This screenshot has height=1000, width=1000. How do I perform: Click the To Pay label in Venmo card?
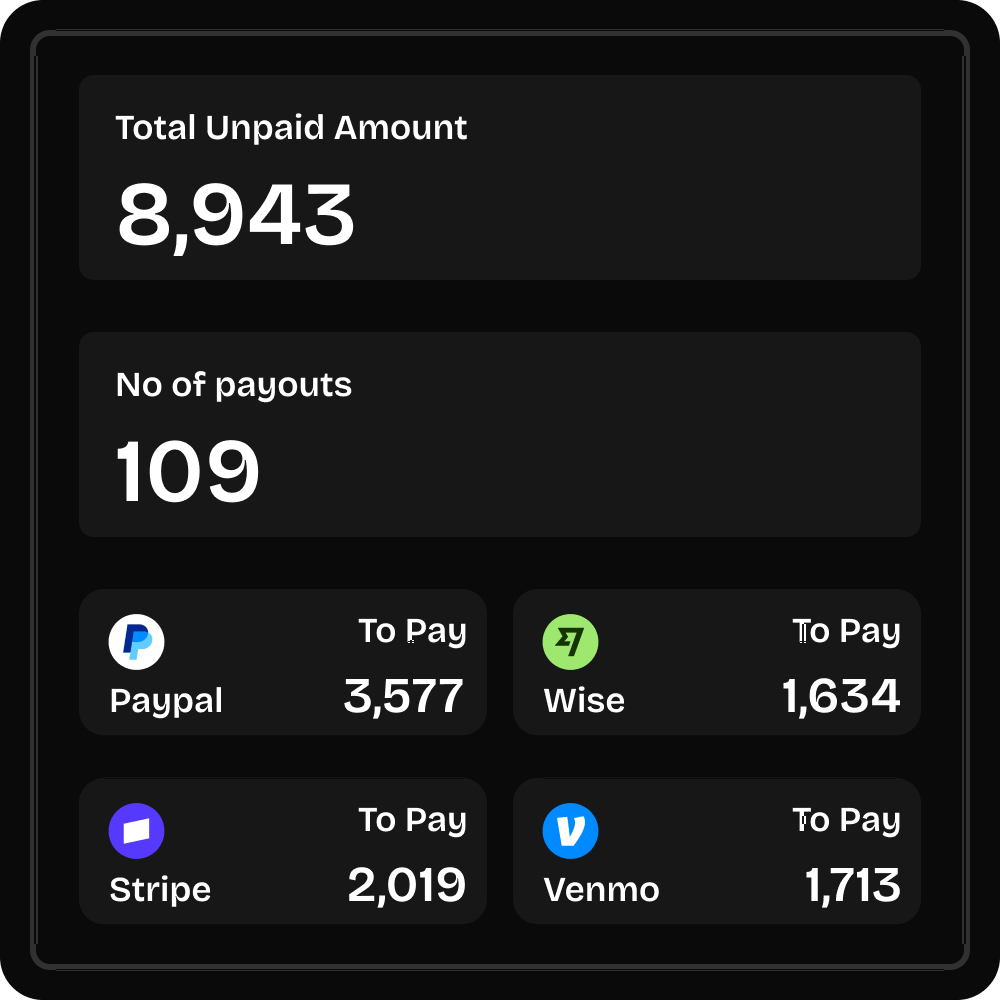846,821
